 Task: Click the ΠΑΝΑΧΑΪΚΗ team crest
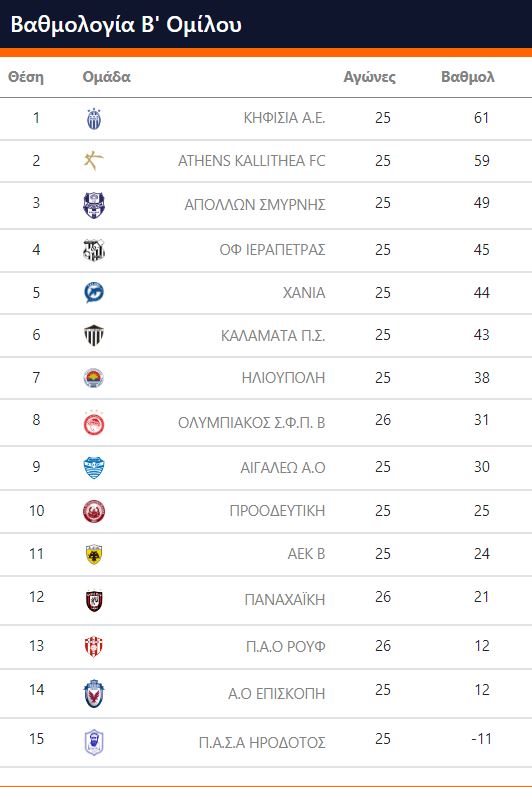point(94,600)
